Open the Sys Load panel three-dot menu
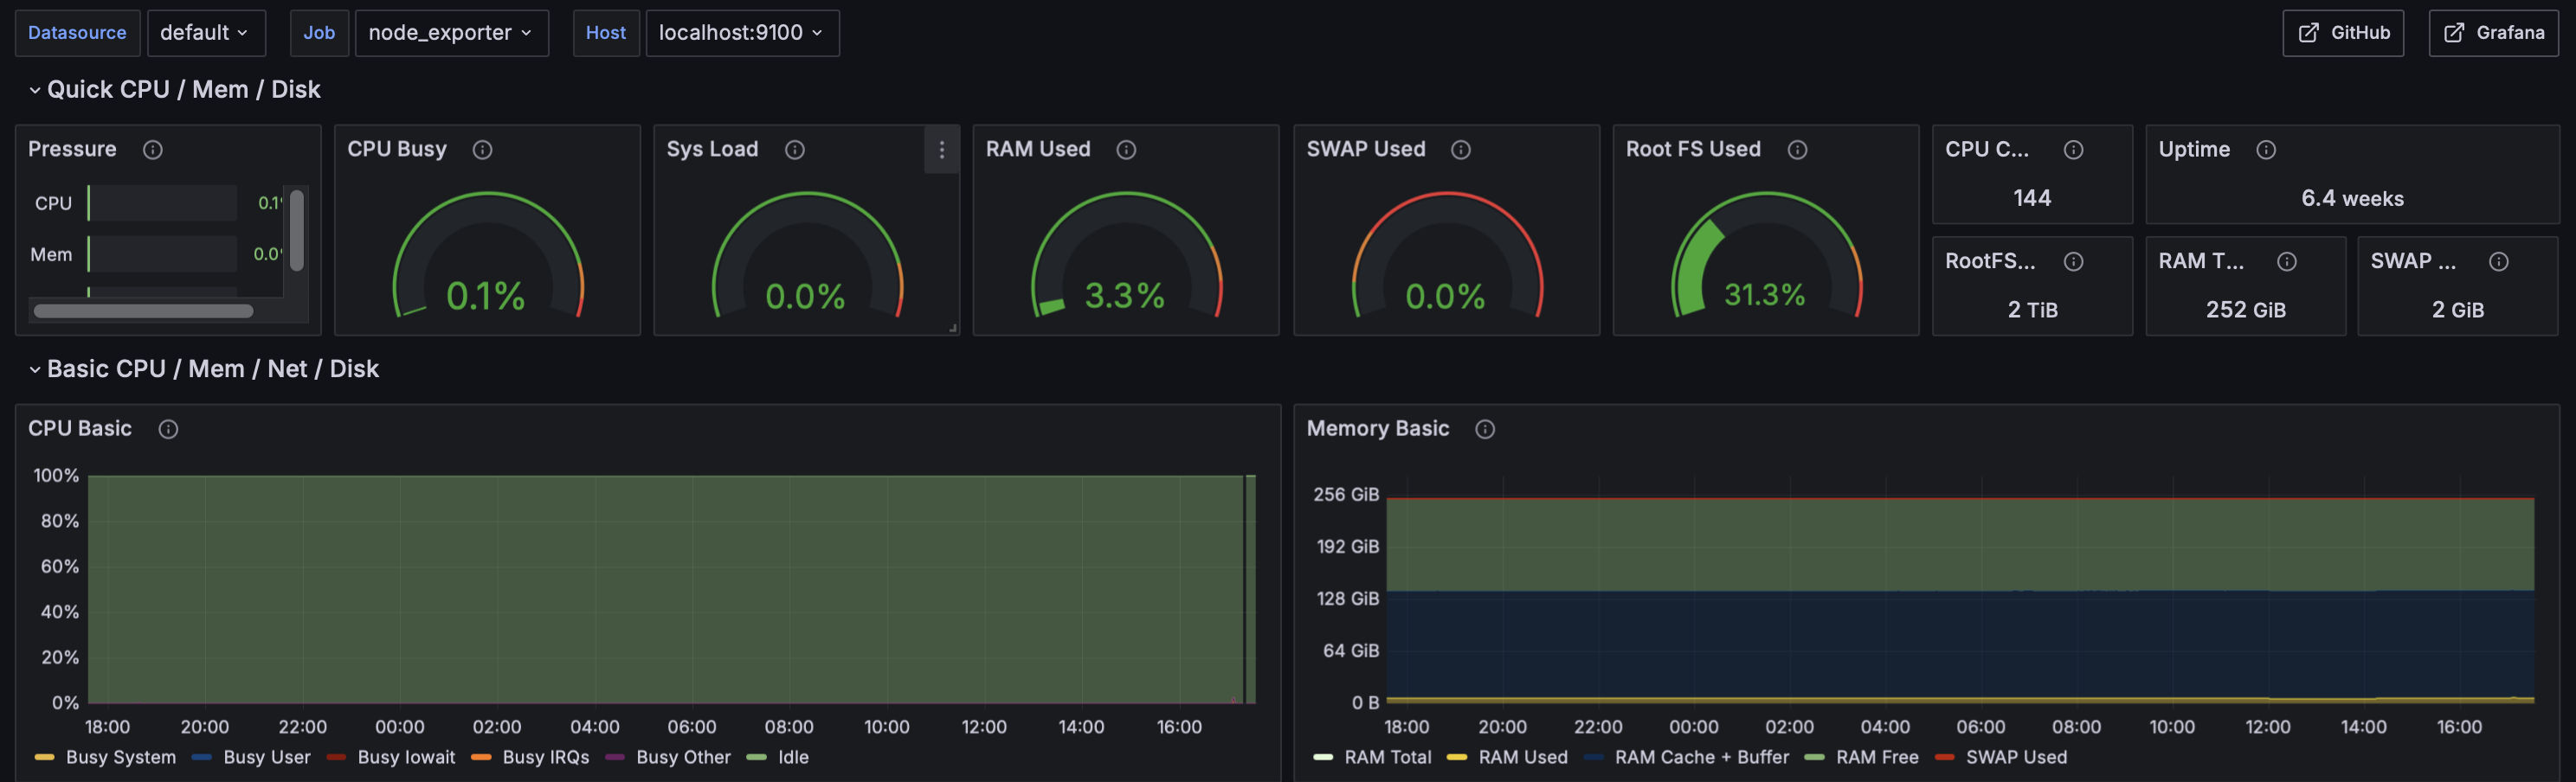 pos(941,150)
